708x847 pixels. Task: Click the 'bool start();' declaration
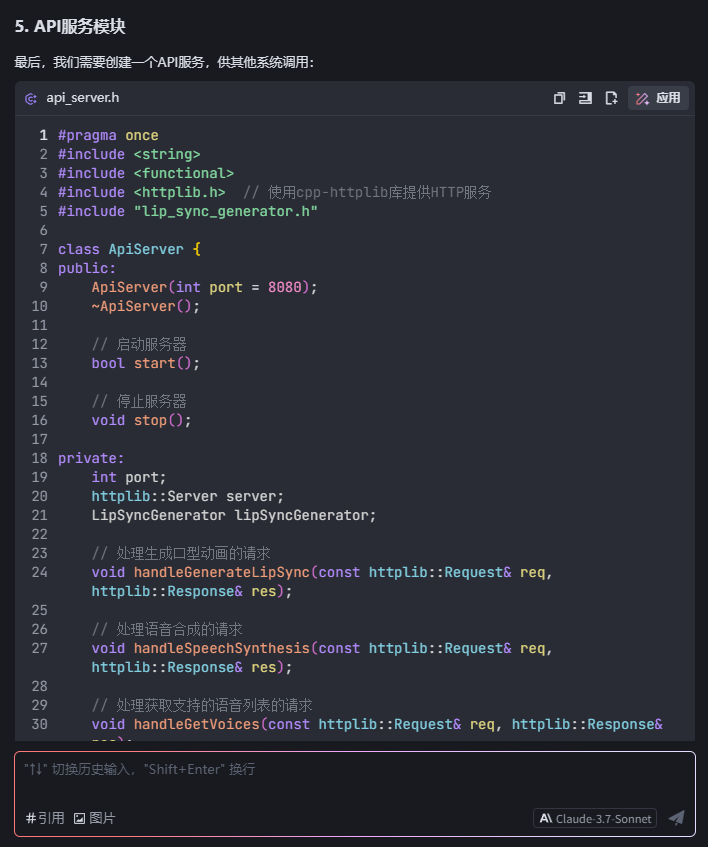(146, 363)
